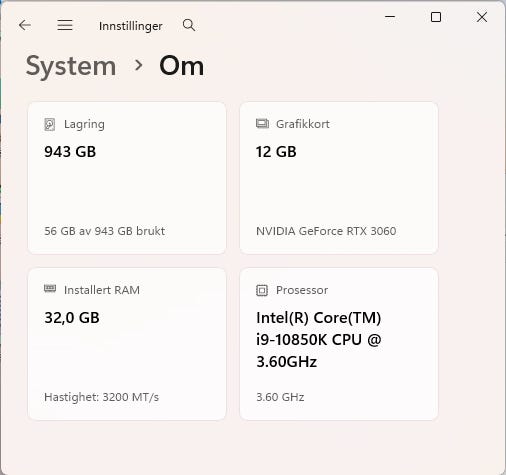
Task: Open the Grafikkort 12 GB card
Action: (x=339, y=178)
